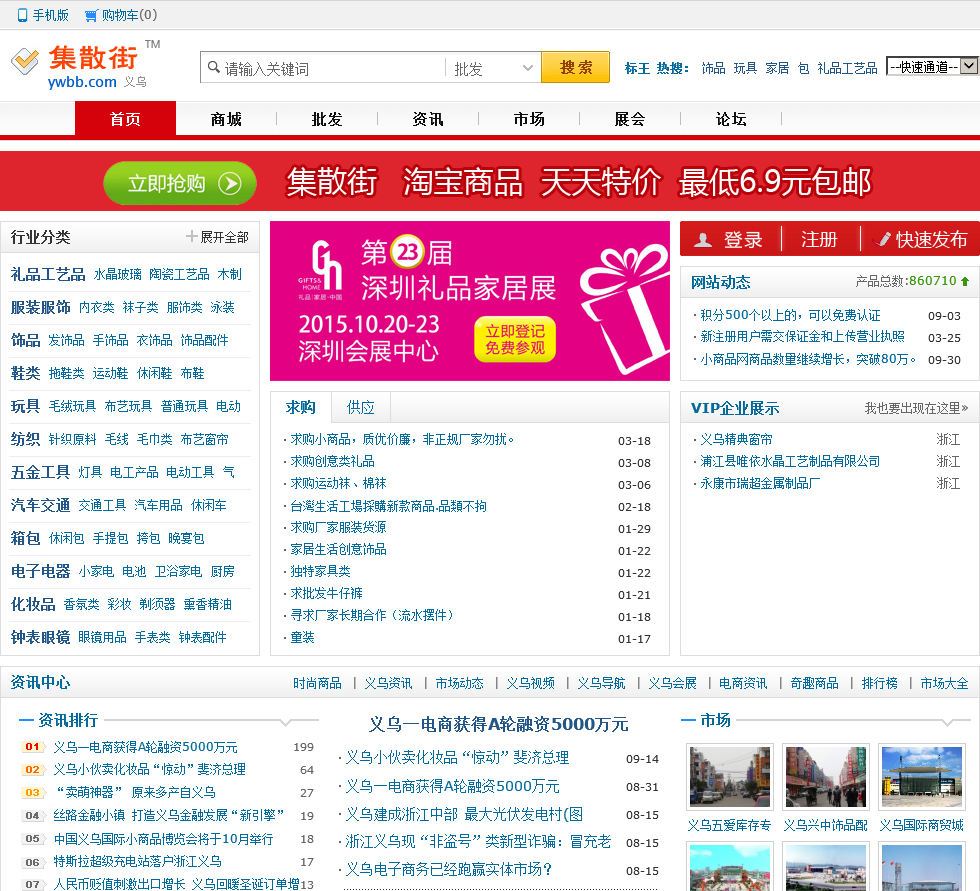Open the 手机版 link
Viewport: 980px width, 891px height.
[50, 15]
